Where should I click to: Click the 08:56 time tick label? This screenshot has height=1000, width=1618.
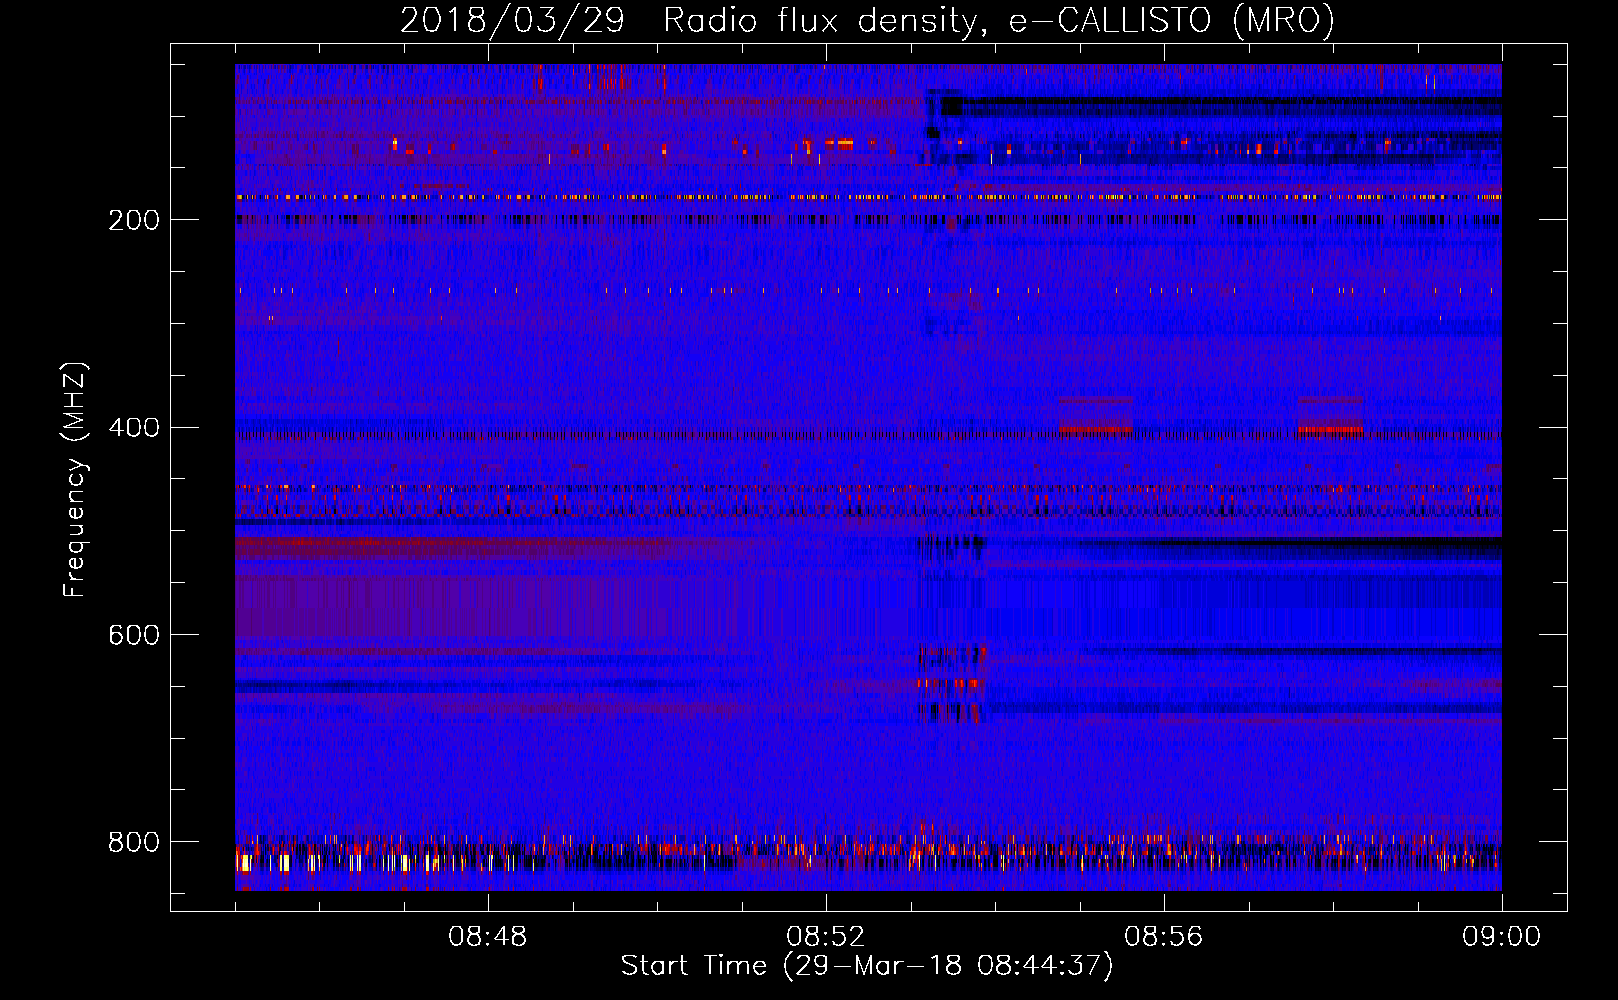click(x=1164, y=937)
